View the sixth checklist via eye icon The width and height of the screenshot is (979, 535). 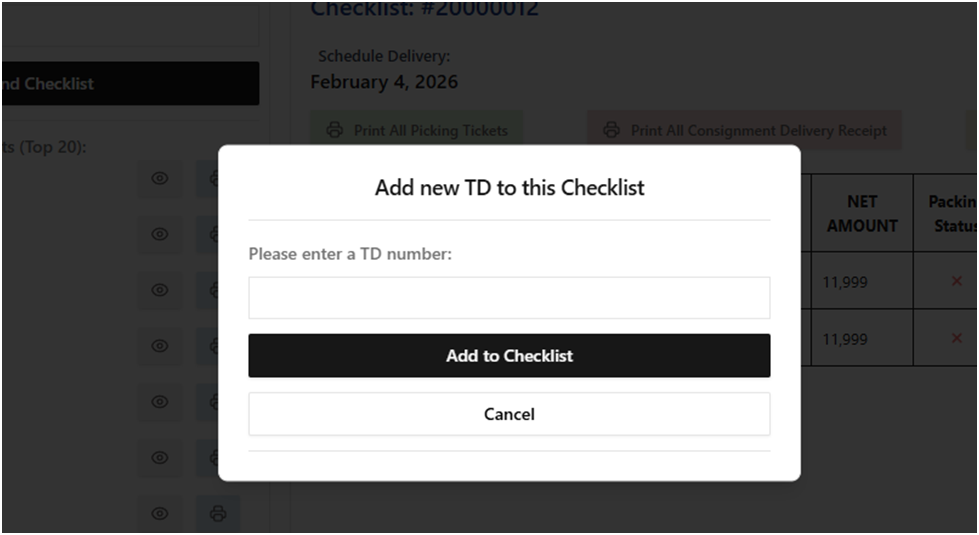pos(160,458)
